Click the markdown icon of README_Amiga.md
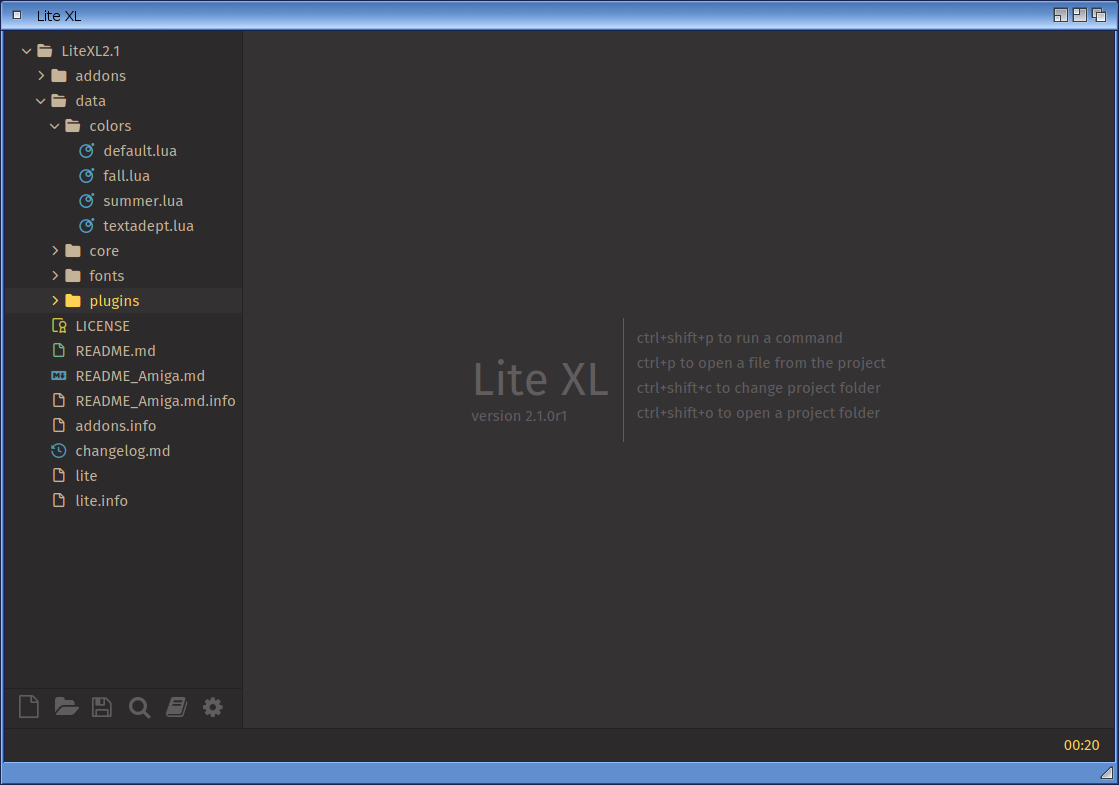The width and height of the screenshot is (1119, 785). pos(59,375)
